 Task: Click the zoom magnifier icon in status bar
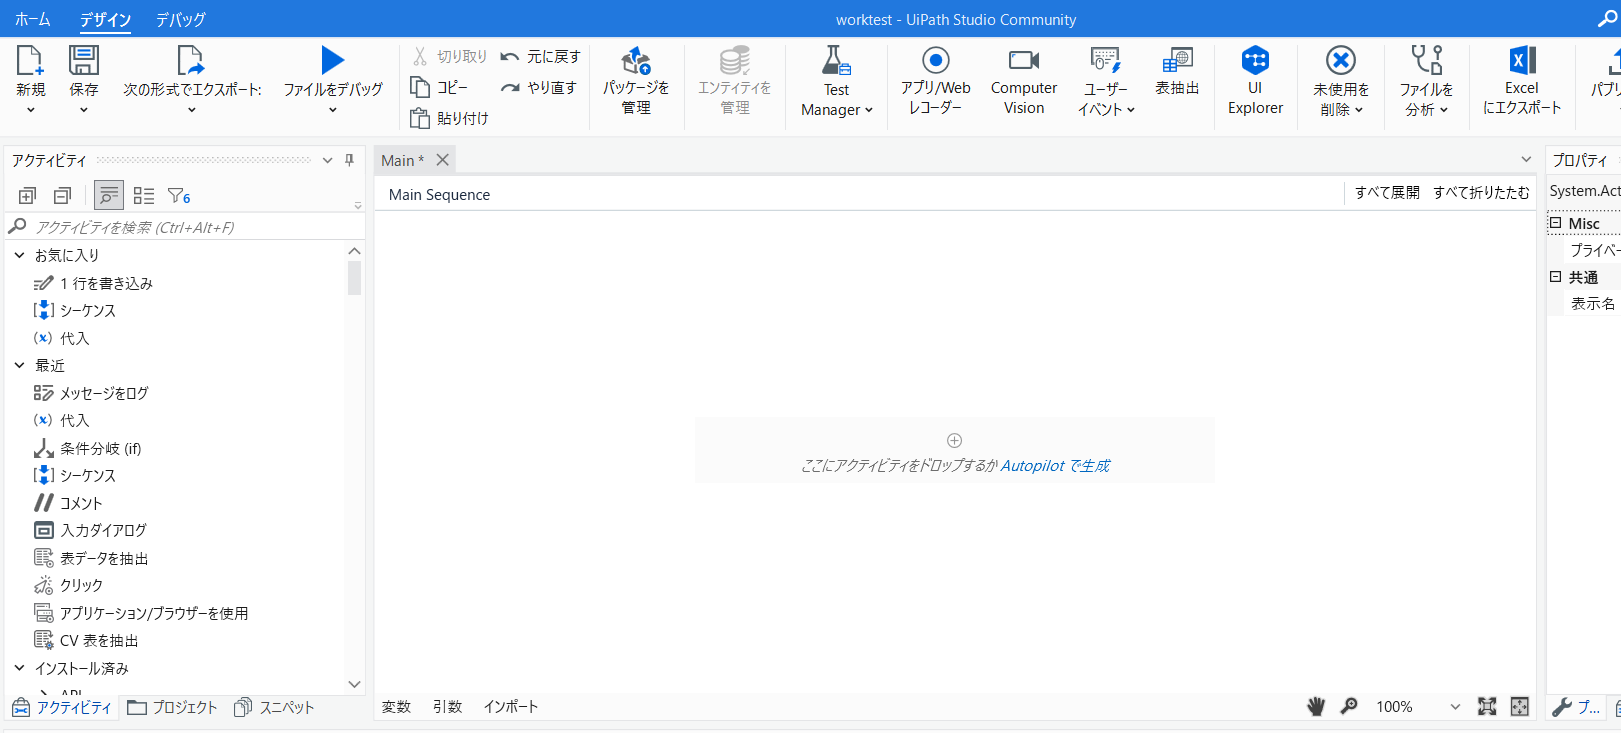pyautogui.click(x=1349, y=706)
